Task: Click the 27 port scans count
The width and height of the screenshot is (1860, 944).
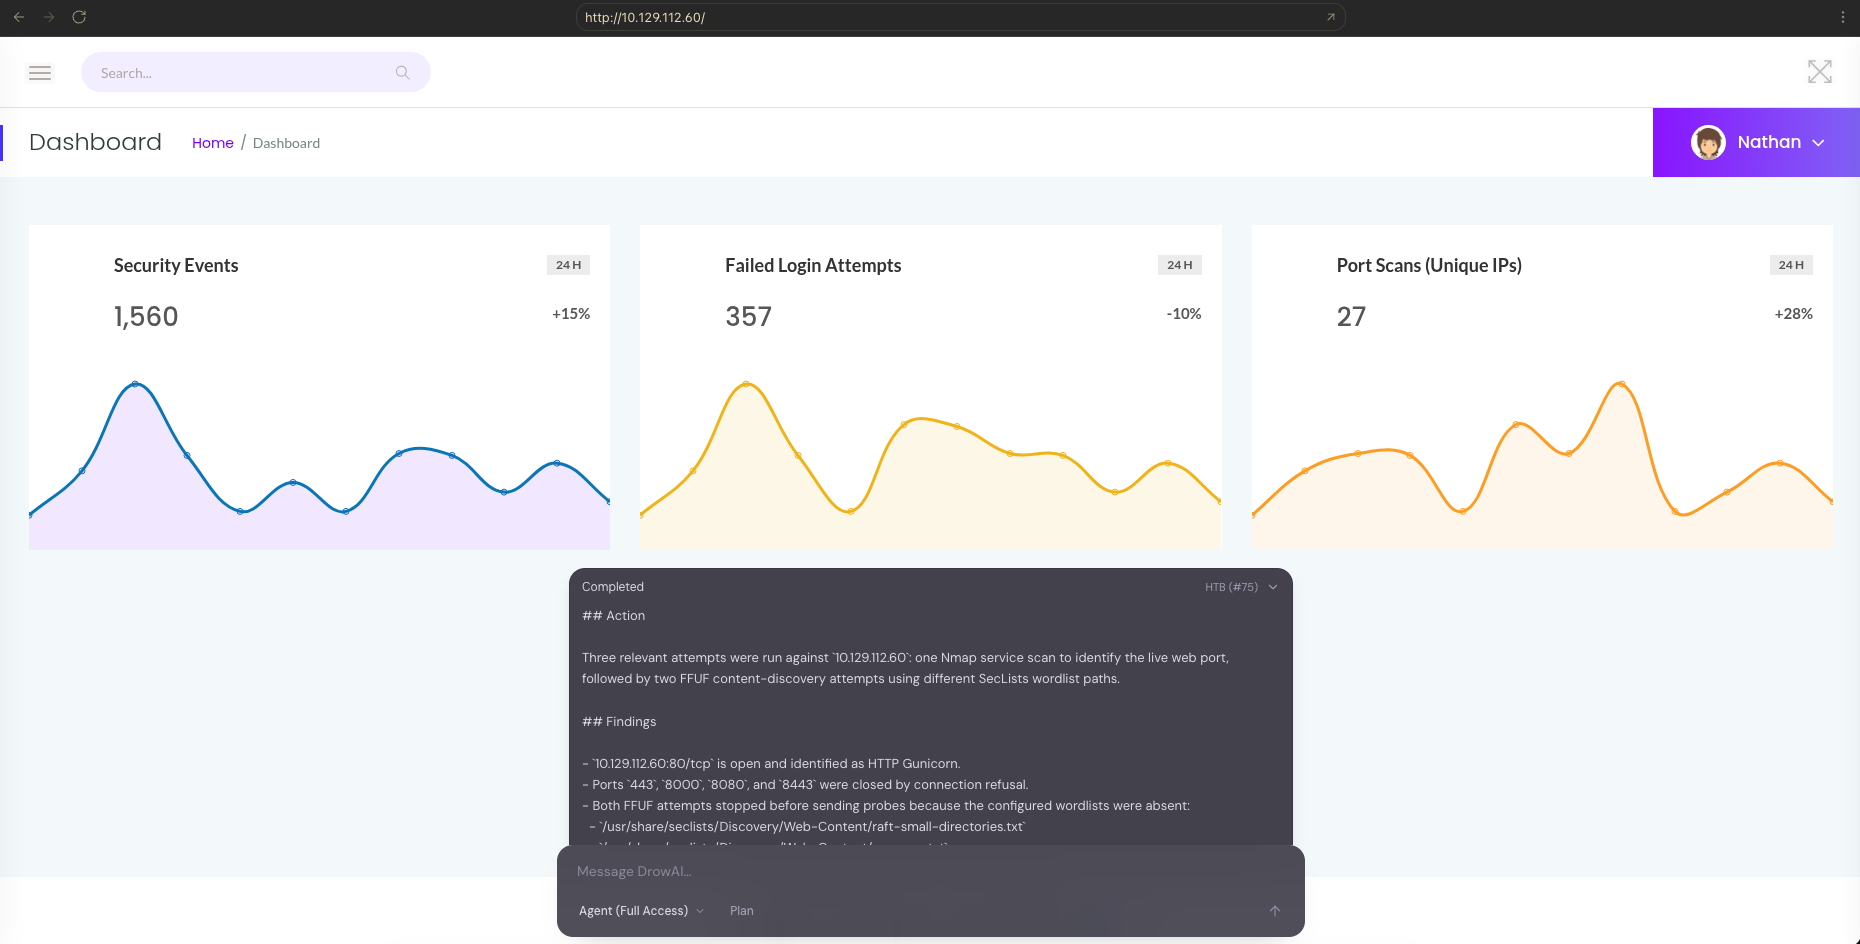Action: click(x=1351, y=317)
